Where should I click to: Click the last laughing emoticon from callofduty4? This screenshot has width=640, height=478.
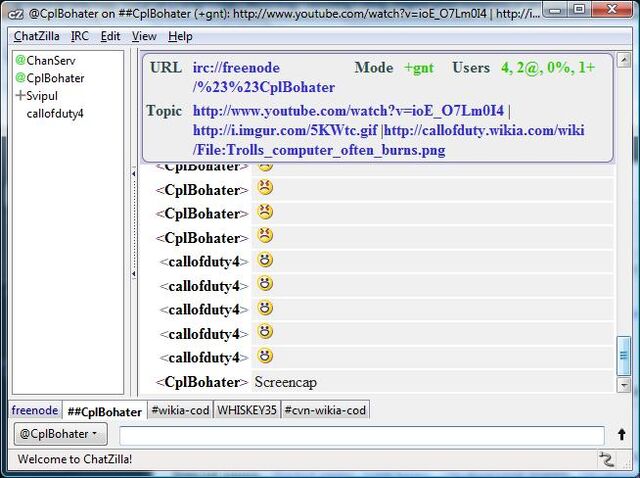tap(265, 356)
